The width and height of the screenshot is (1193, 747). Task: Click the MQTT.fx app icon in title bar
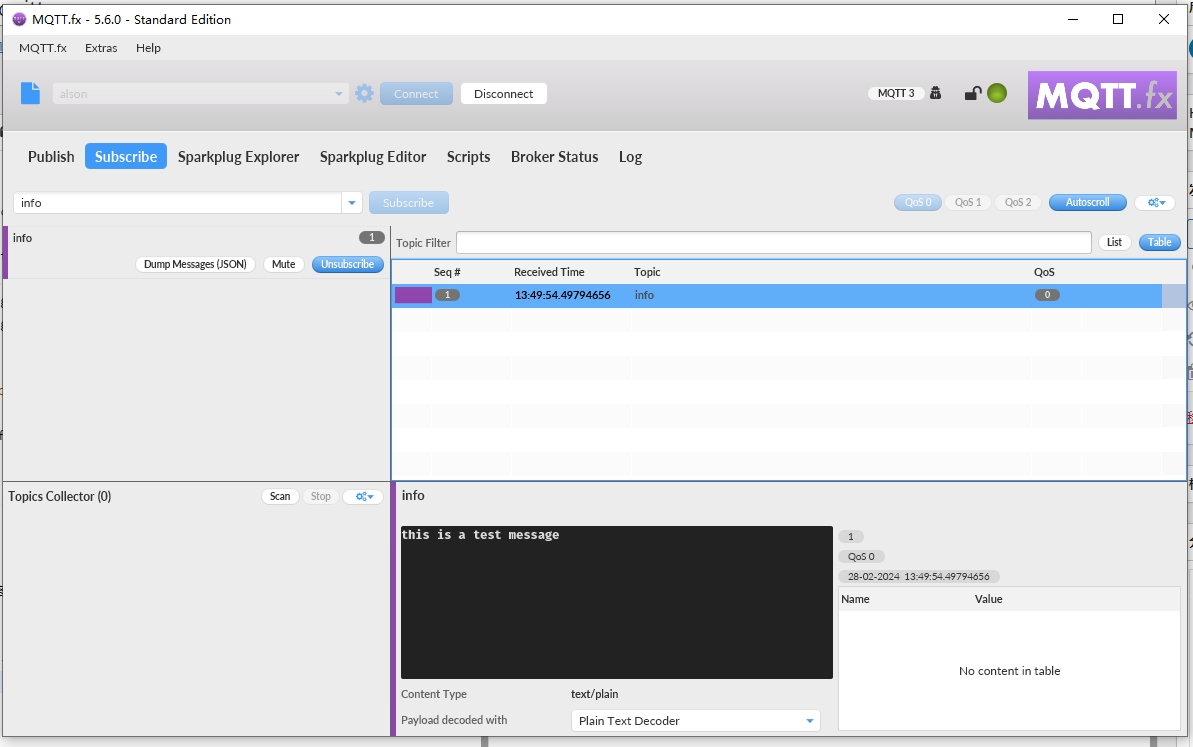(19, 19)
